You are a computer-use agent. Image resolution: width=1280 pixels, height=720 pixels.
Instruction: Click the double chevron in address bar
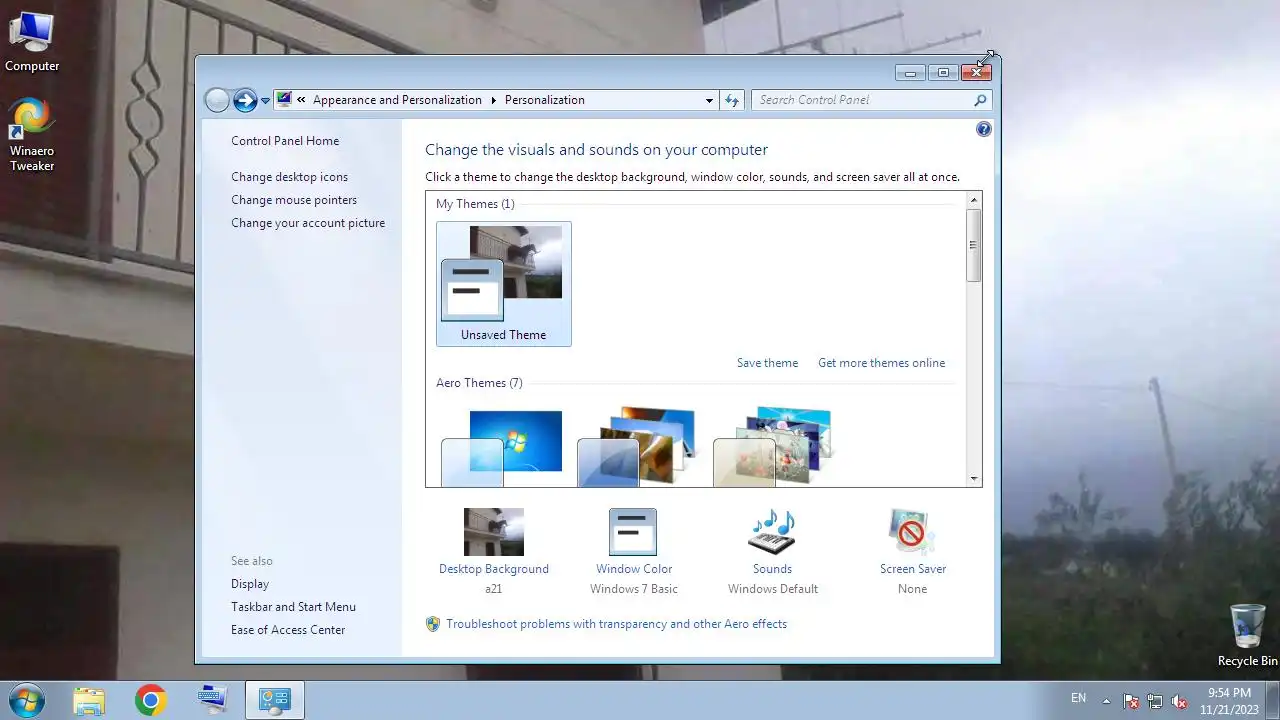pyautogui.click(x=301, y=100)
